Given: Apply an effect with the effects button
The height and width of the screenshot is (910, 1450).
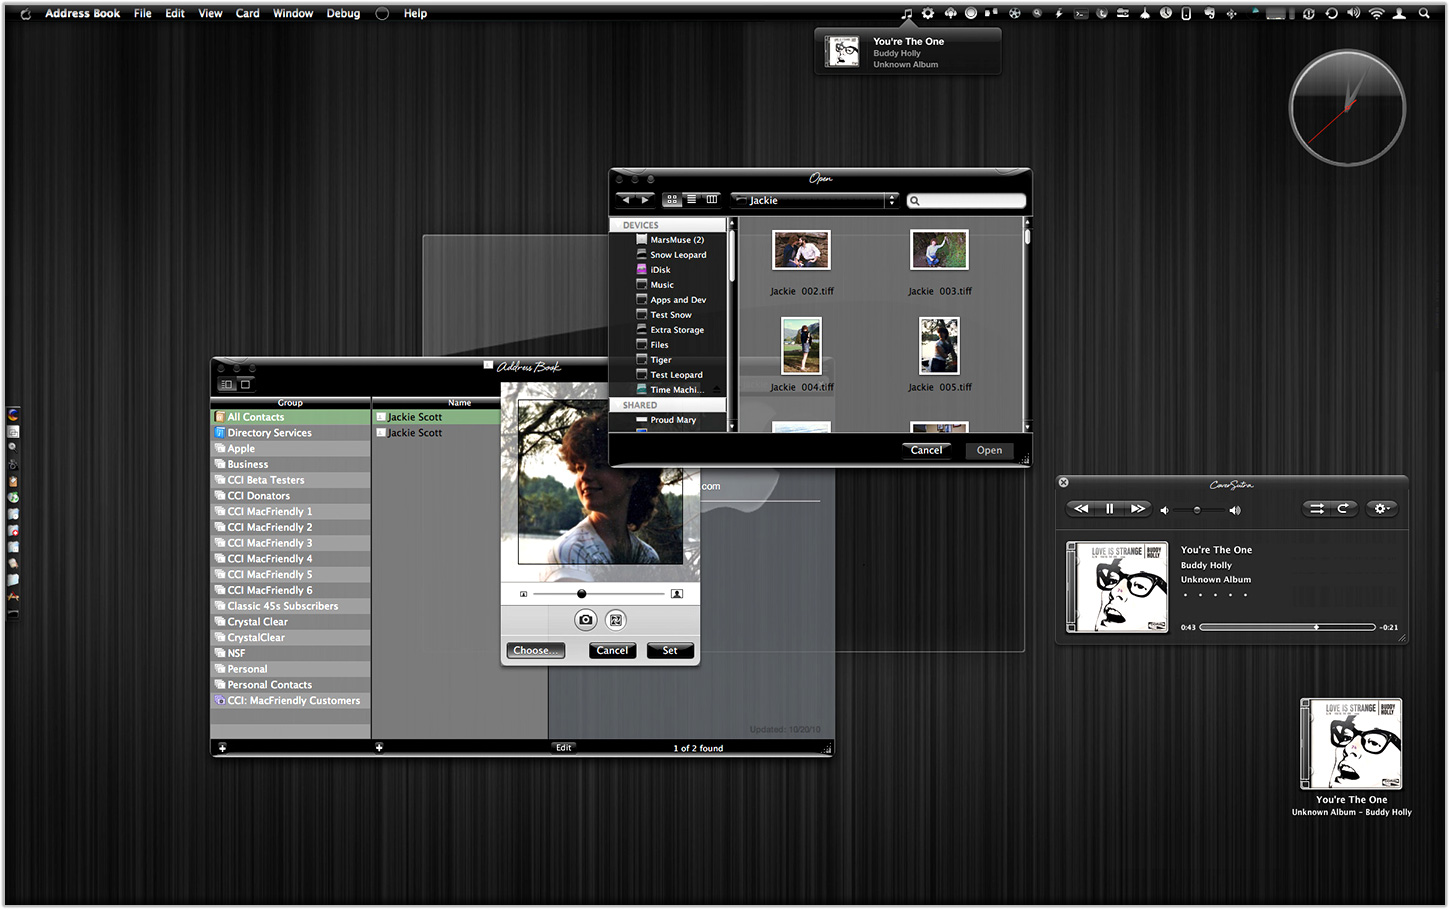Looking at the screenshot, I should pyautogui.click(x=616, y=620).
